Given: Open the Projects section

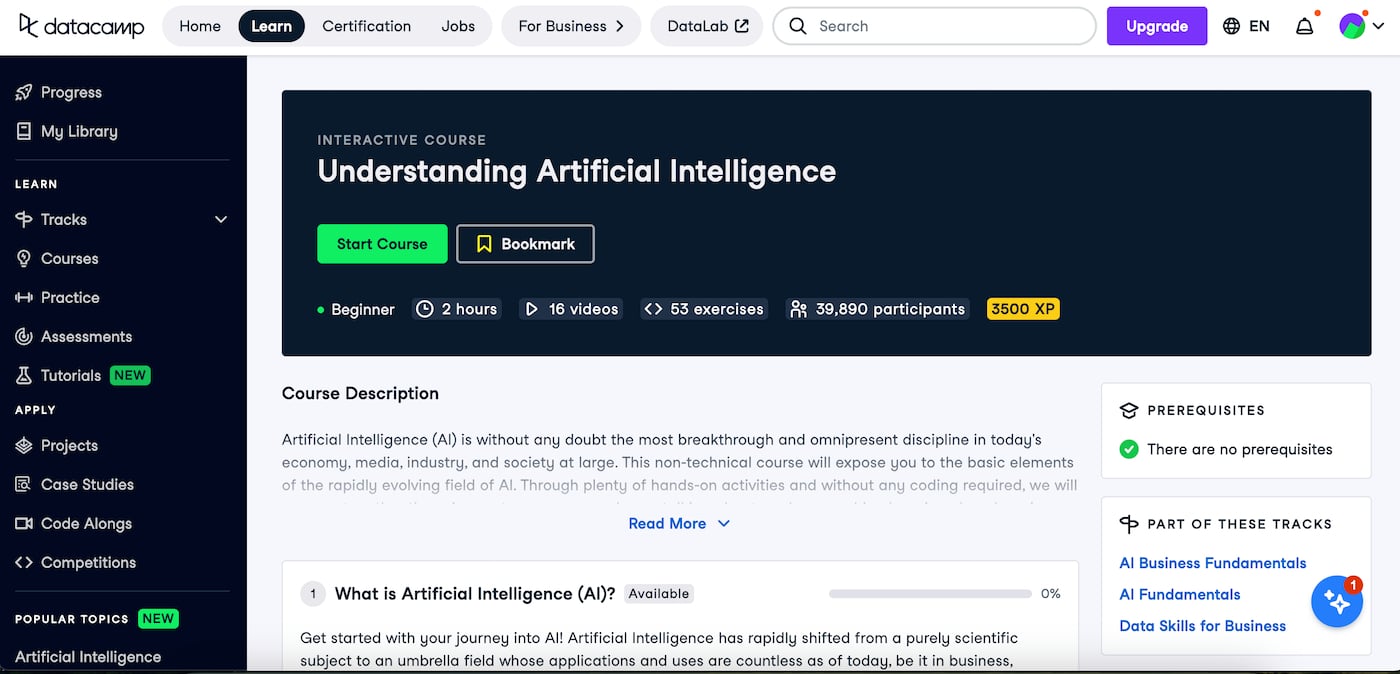Looking at the screenshot, I should [x=70, y=445].
